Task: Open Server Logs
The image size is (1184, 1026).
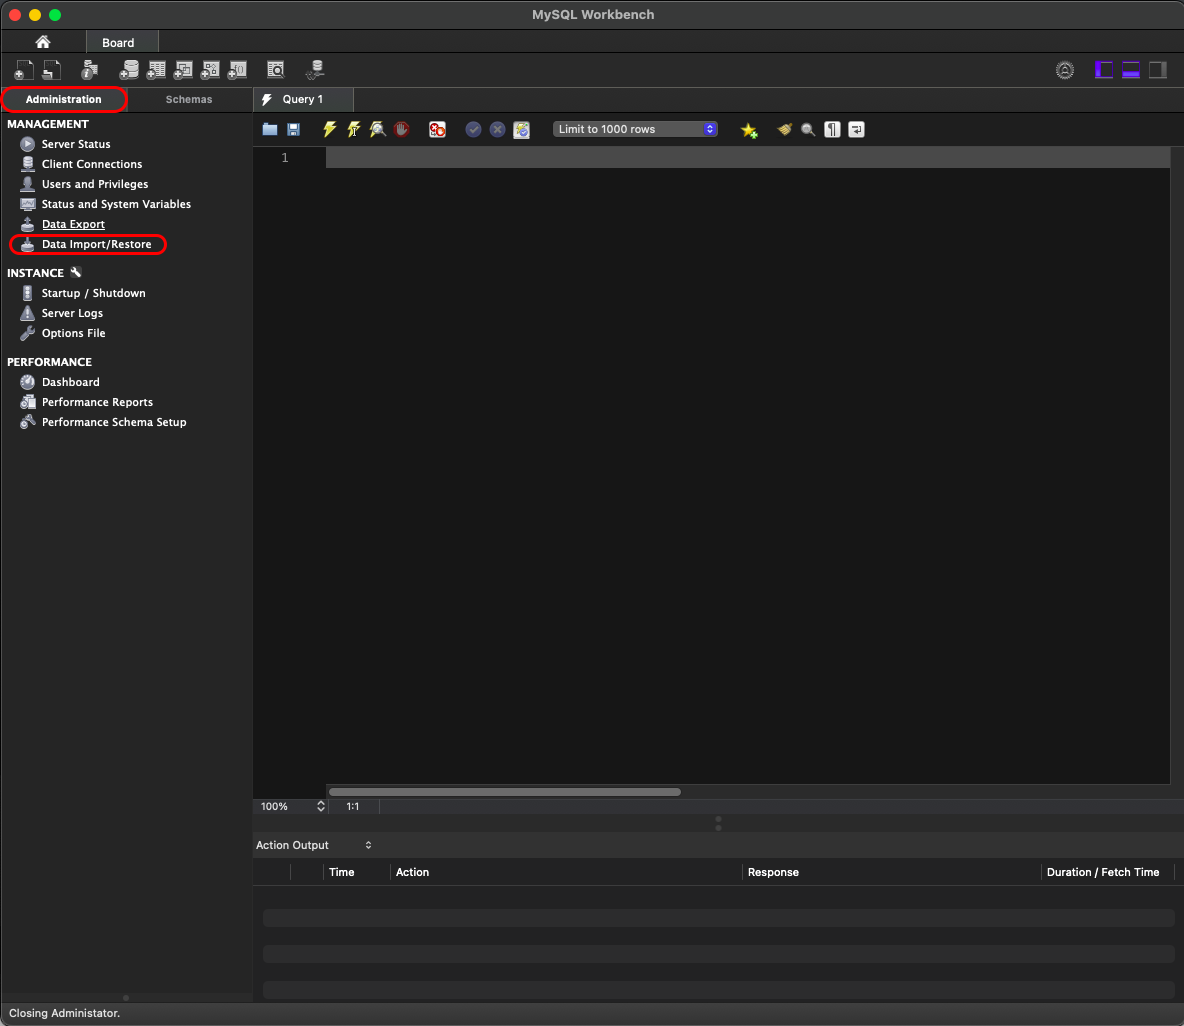Action: pyautogui.click(x=72, y=313)
